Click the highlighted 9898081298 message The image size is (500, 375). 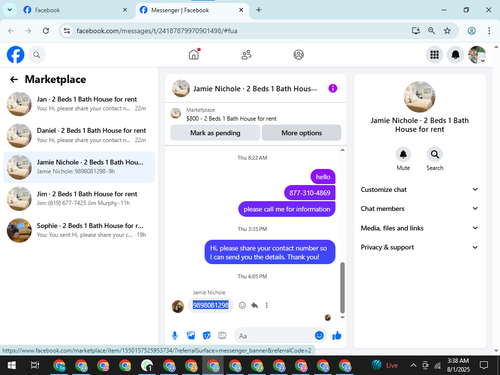coord(211,305)
